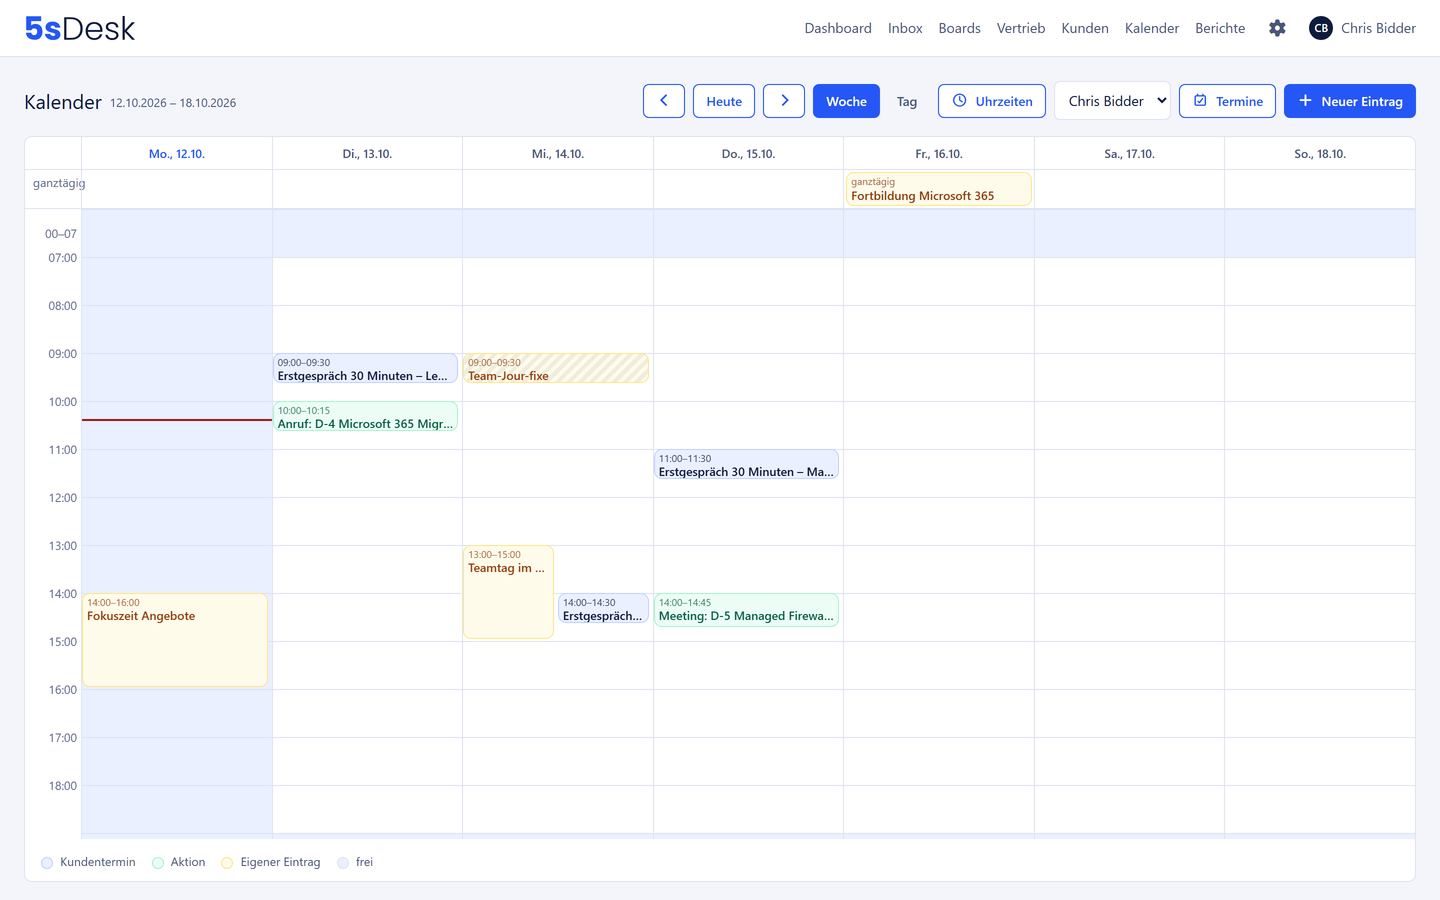
Task: Open Berichte in the top navigation
Action: point(1220,28)
